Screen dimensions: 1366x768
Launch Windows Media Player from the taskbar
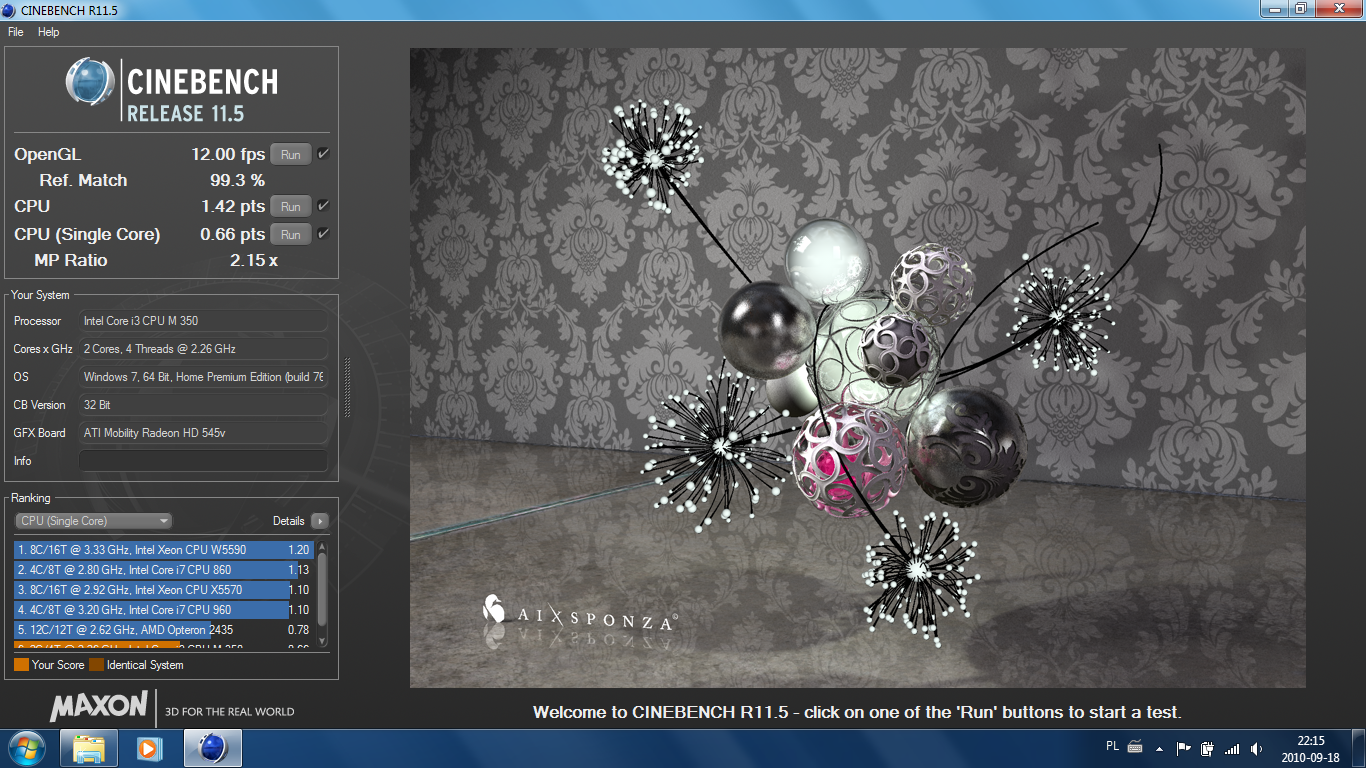149,748
